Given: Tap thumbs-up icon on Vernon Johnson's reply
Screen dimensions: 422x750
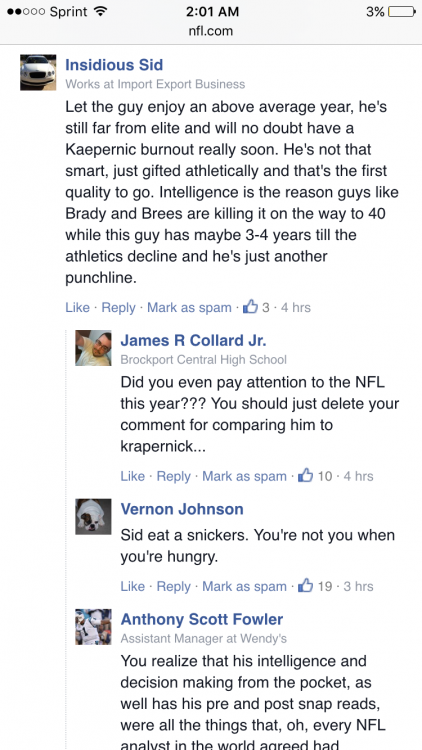Looking at the screenshot, I should (x=305, y=585).
